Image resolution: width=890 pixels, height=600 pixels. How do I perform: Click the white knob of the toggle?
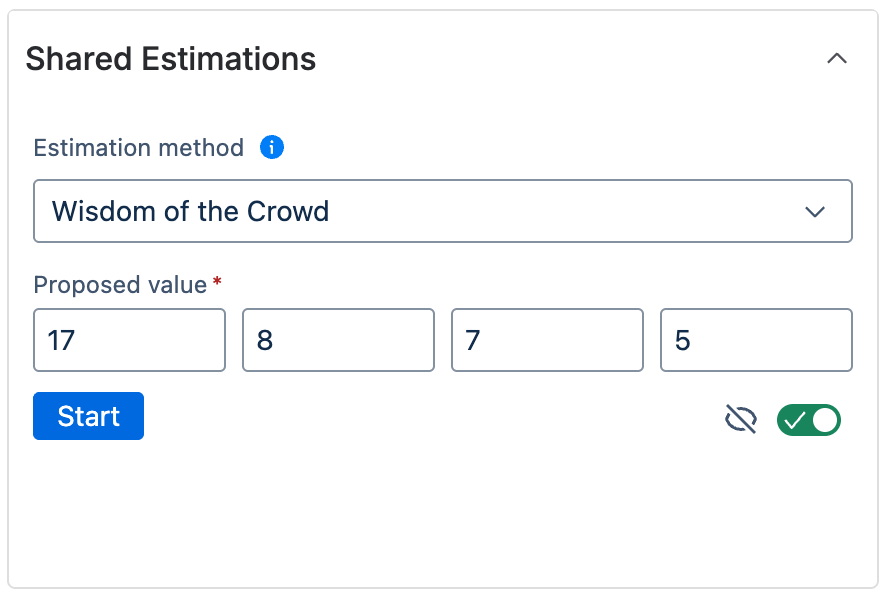(x=824, y=420)
